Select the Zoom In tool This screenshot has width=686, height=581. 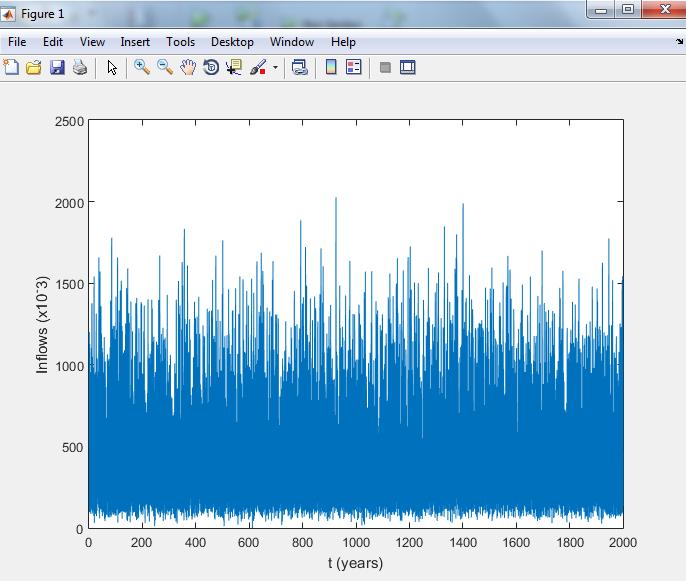142,67
